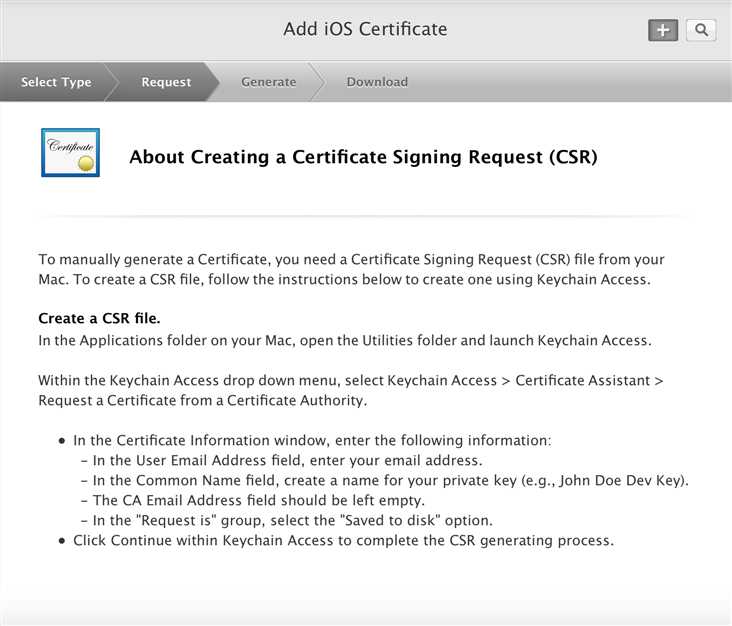This screenshot has width=732, height=626.
Task: Click the blue certificate icon
Action: point(70,152)
